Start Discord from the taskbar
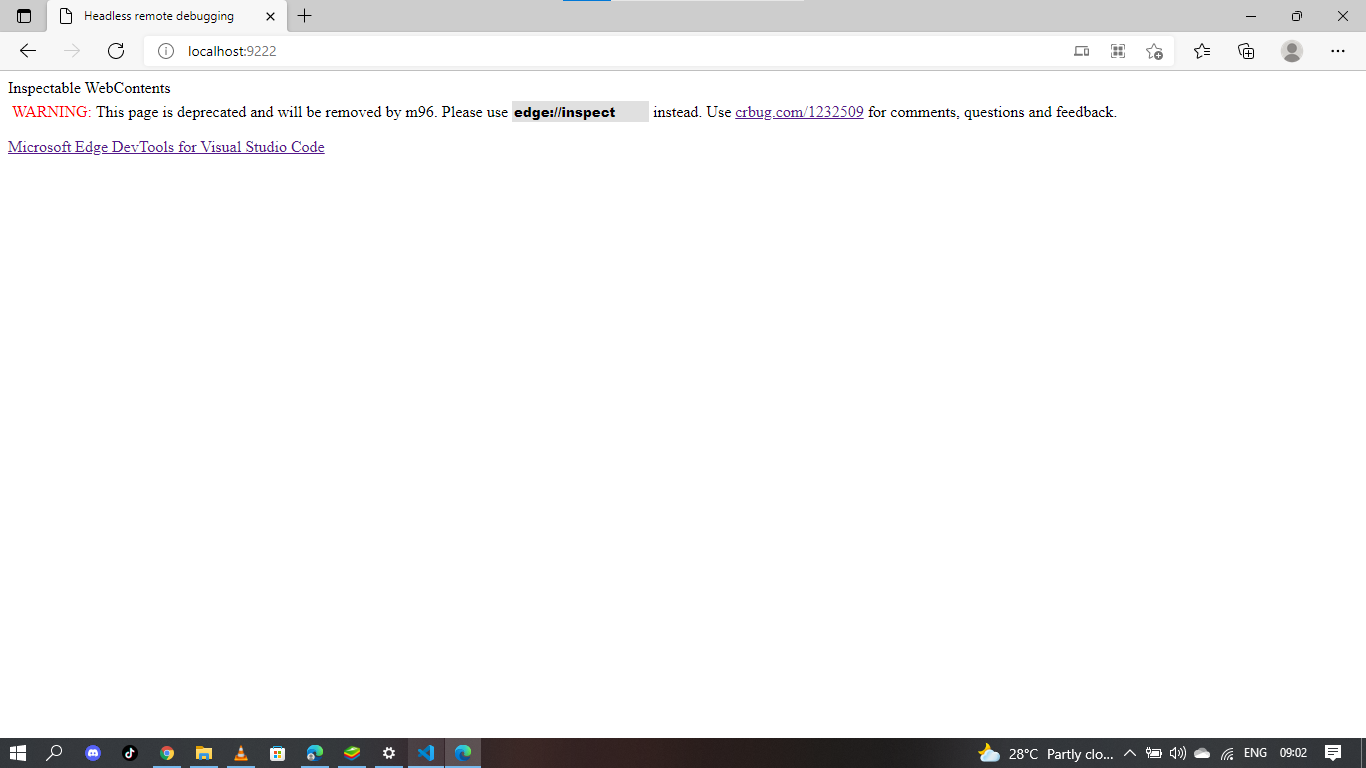The image size is (1366, 768). [92, 753]
